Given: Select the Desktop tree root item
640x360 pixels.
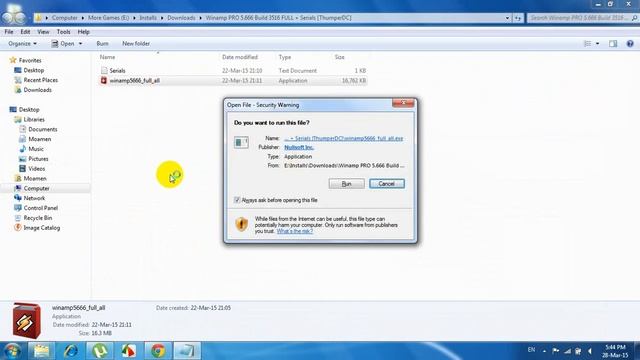Looking at the screenshot, I should coord(29,109).
